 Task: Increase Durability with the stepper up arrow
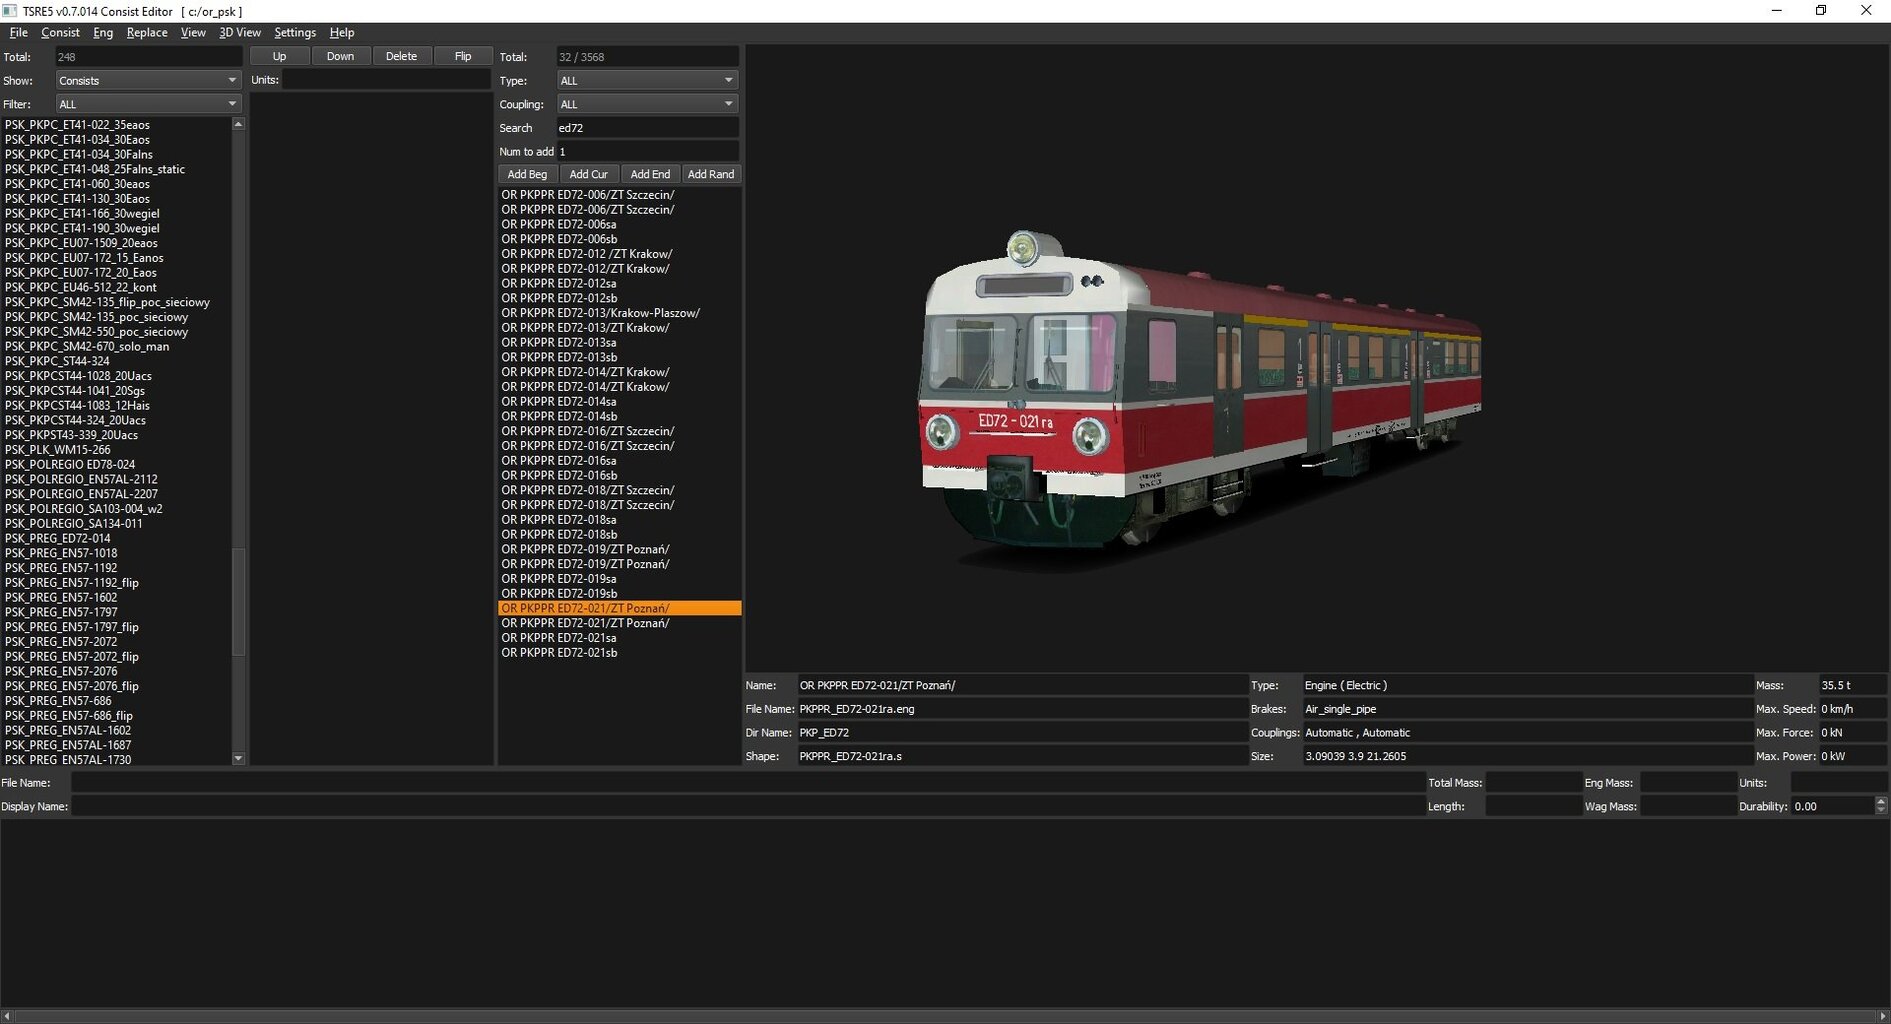(x=1880, y=802)
